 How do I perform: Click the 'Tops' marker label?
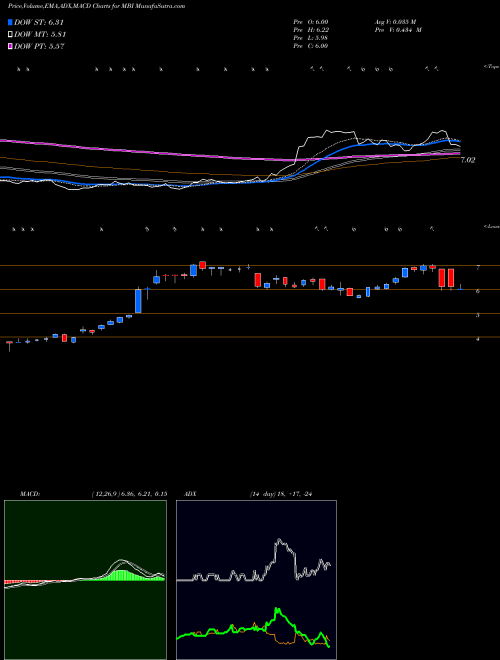[x=492, y=67]
